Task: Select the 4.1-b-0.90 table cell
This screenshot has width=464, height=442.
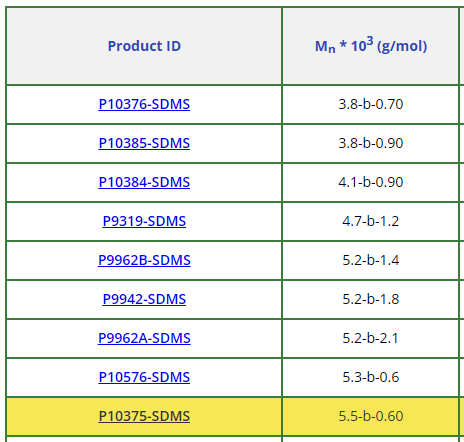Action: [x=371, y=182]
